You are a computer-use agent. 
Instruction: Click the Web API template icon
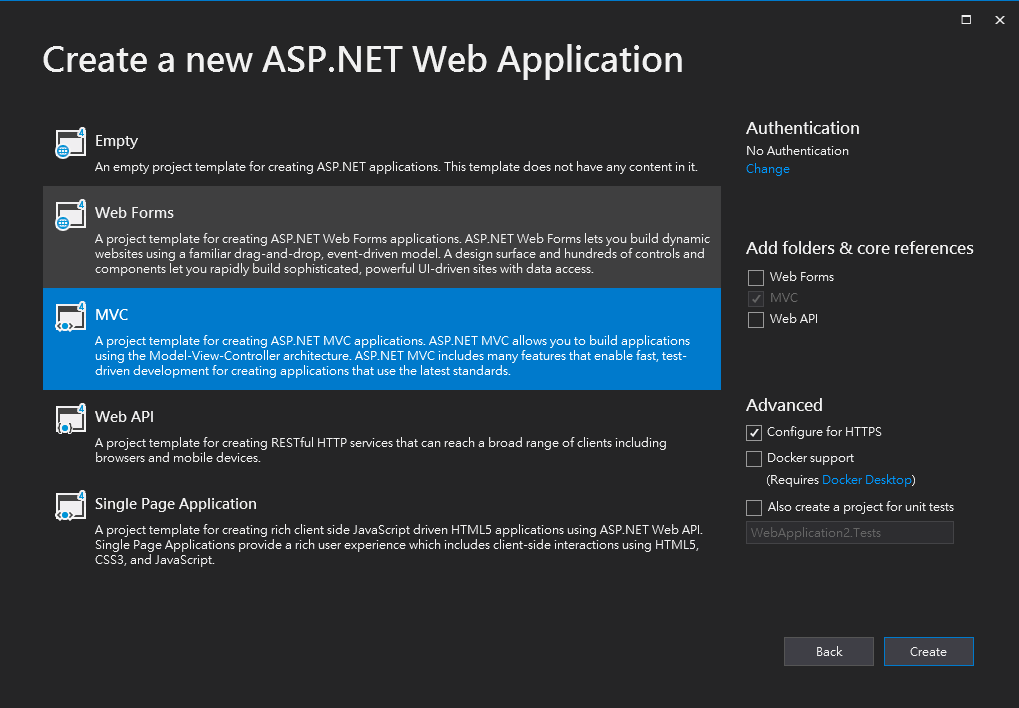coord(70,420)
